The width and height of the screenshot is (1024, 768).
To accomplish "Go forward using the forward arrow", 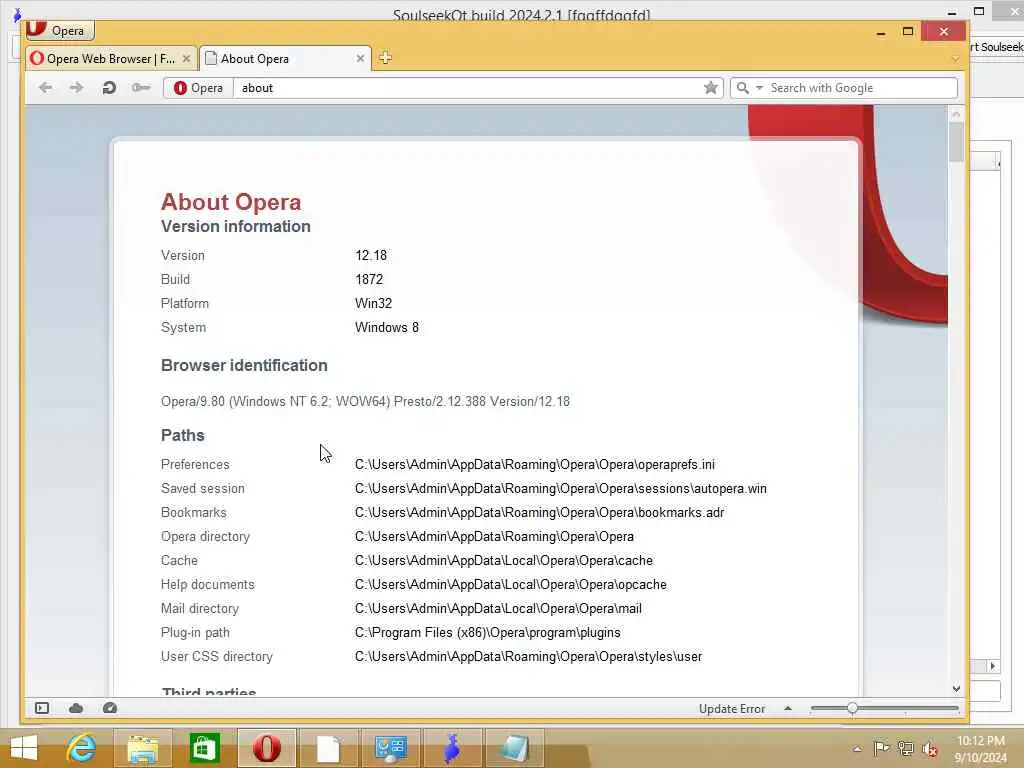I will pyautogui.click(x=76, y=88).
